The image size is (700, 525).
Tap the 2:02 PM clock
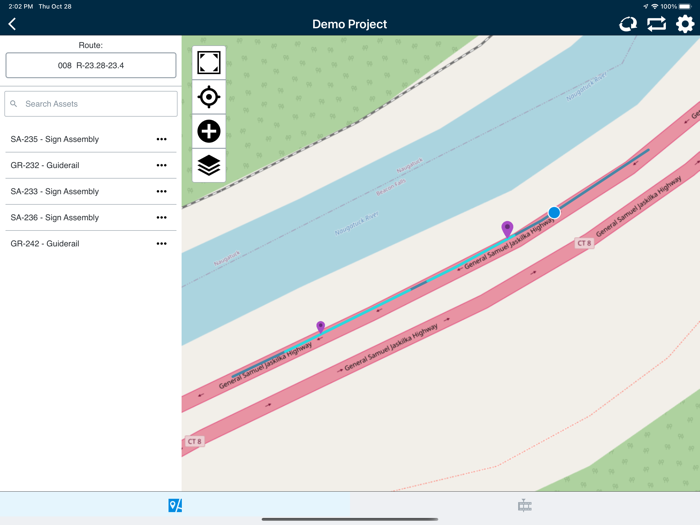21,6
